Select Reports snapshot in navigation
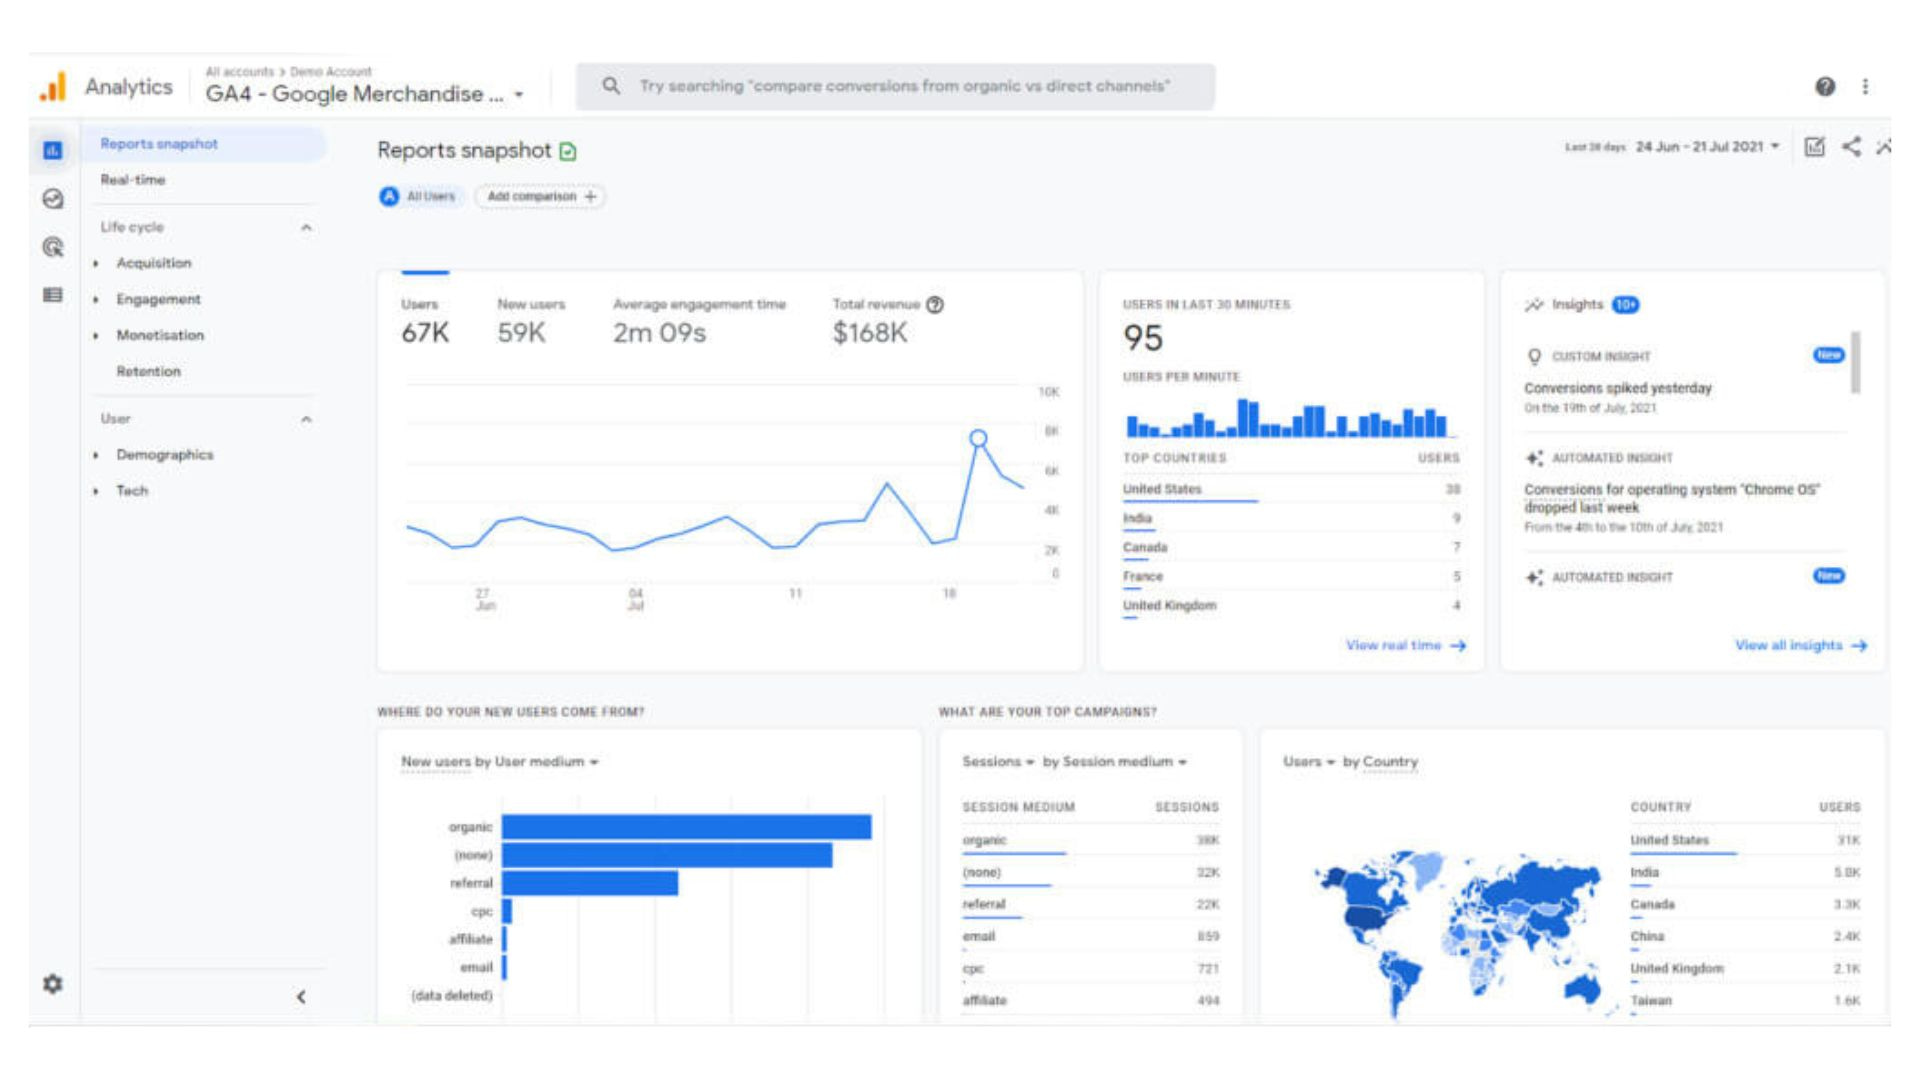Screen dimensions: 1920x1080 point(204,144)
